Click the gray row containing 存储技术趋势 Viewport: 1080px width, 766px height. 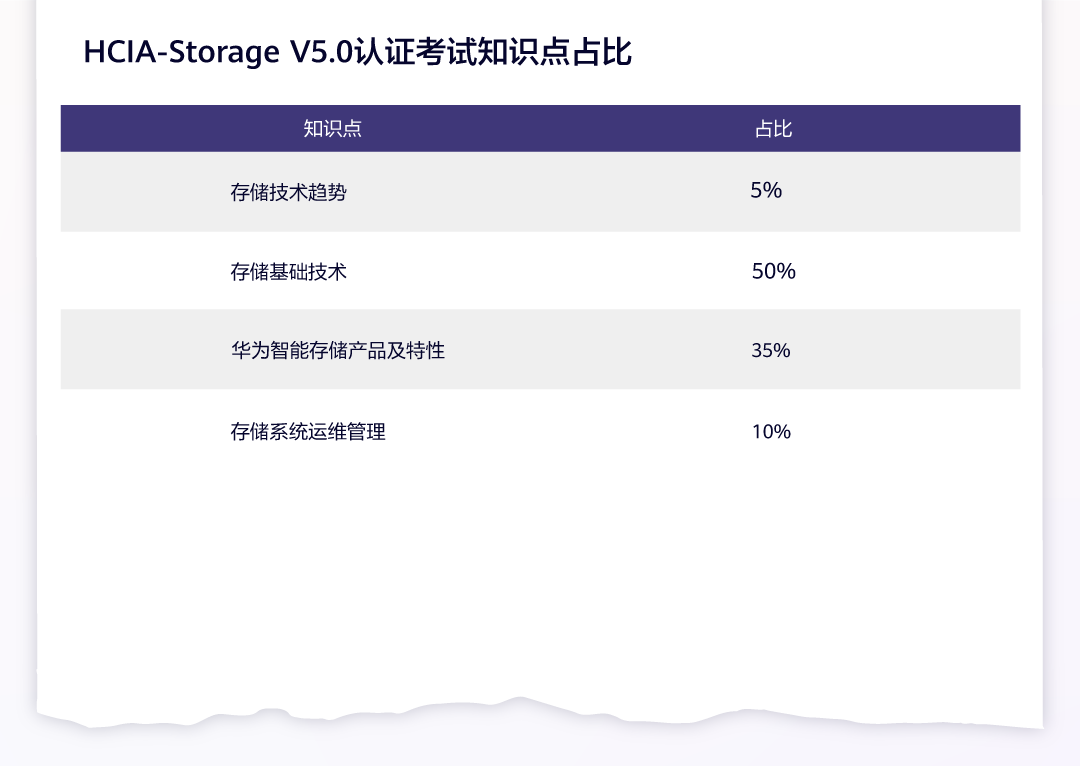click(541, 192)
